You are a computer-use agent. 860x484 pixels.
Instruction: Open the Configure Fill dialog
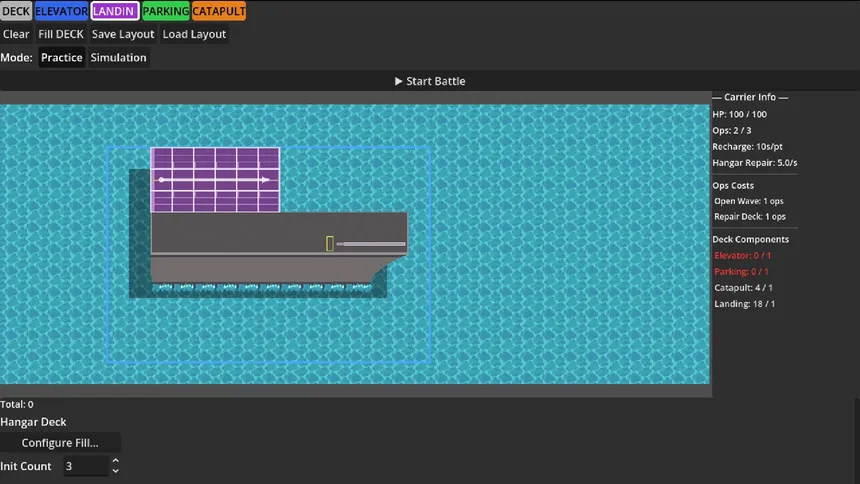(x=60, y=443)
